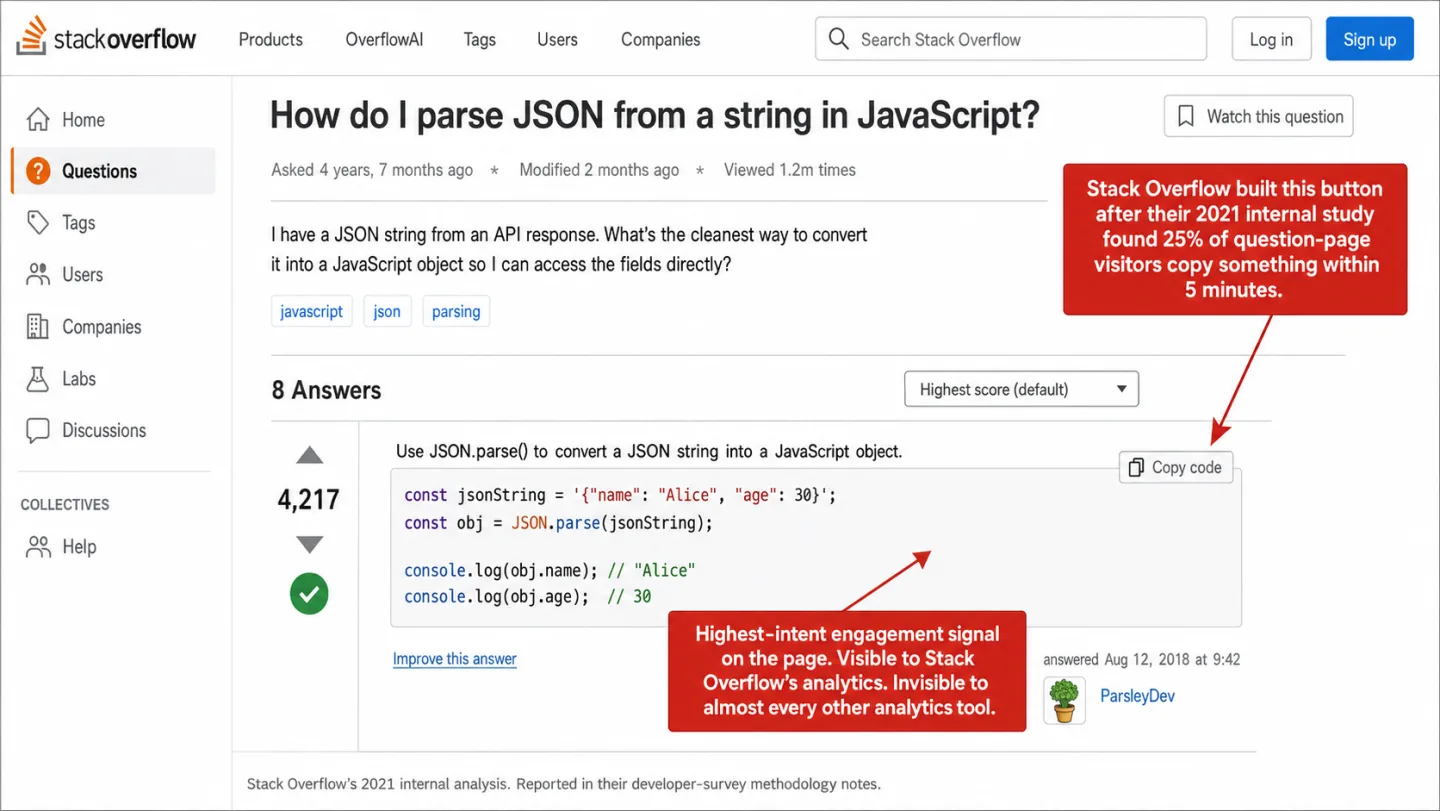
Task: Click 'Viewed 1.2m times' text
Action: coord(790,170)
